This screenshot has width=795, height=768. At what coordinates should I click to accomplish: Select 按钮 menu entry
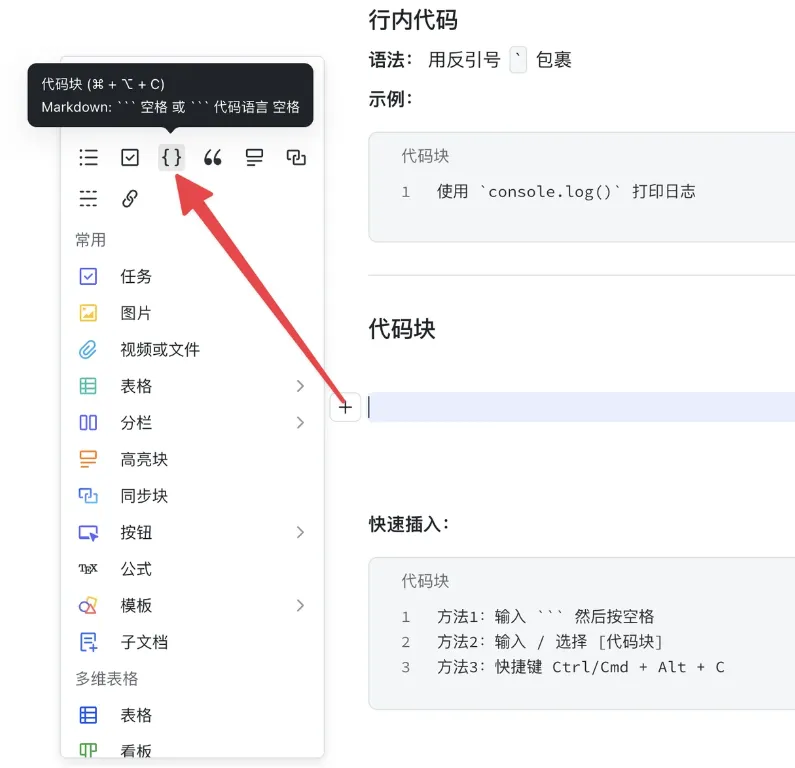point(192,532)
